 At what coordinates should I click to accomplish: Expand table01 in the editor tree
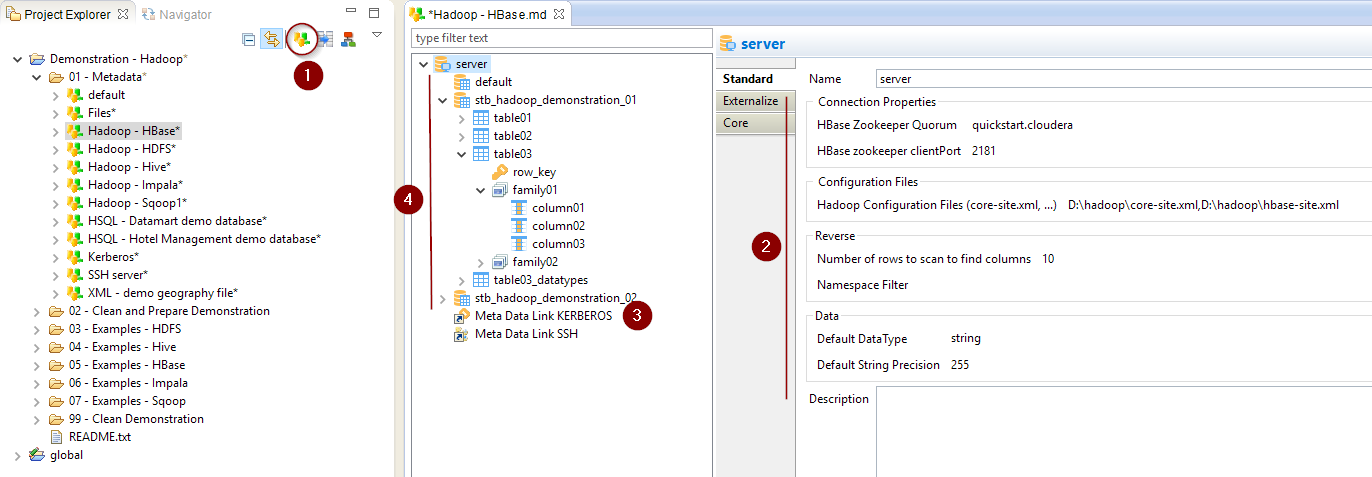pyautogui.click(x=462, y=118)
